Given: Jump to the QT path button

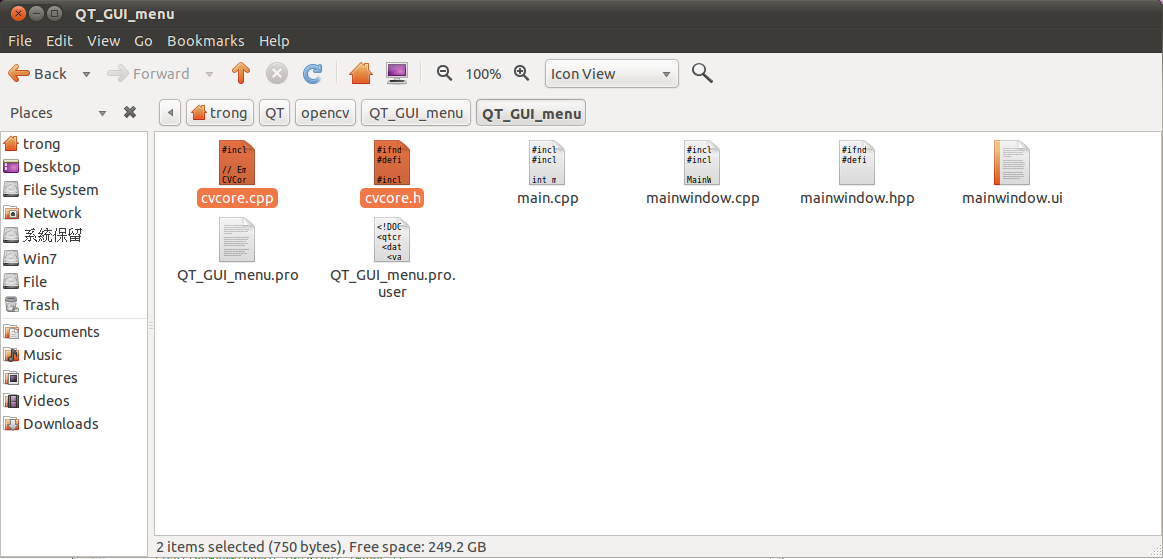Looking at the screenshot, I should (275, 113).
